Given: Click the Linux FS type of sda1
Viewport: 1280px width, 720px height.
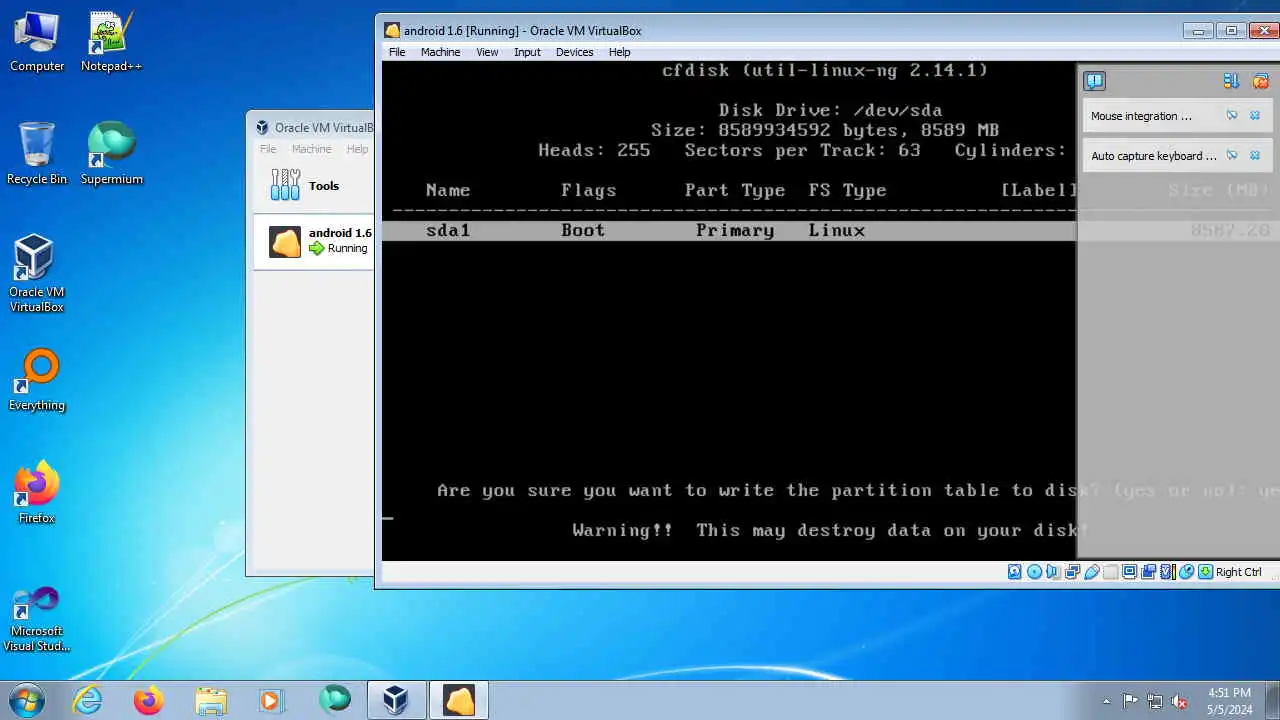Looking at the screenshot, I should (x=837, y=230).
